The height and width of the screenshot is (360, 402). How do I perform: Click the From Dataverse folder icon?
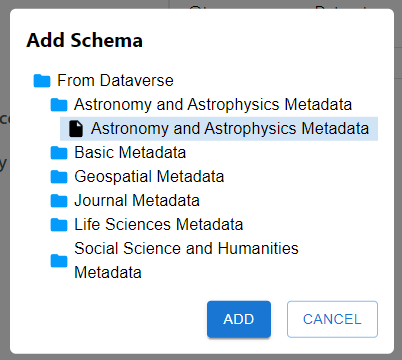pos(42,81)
